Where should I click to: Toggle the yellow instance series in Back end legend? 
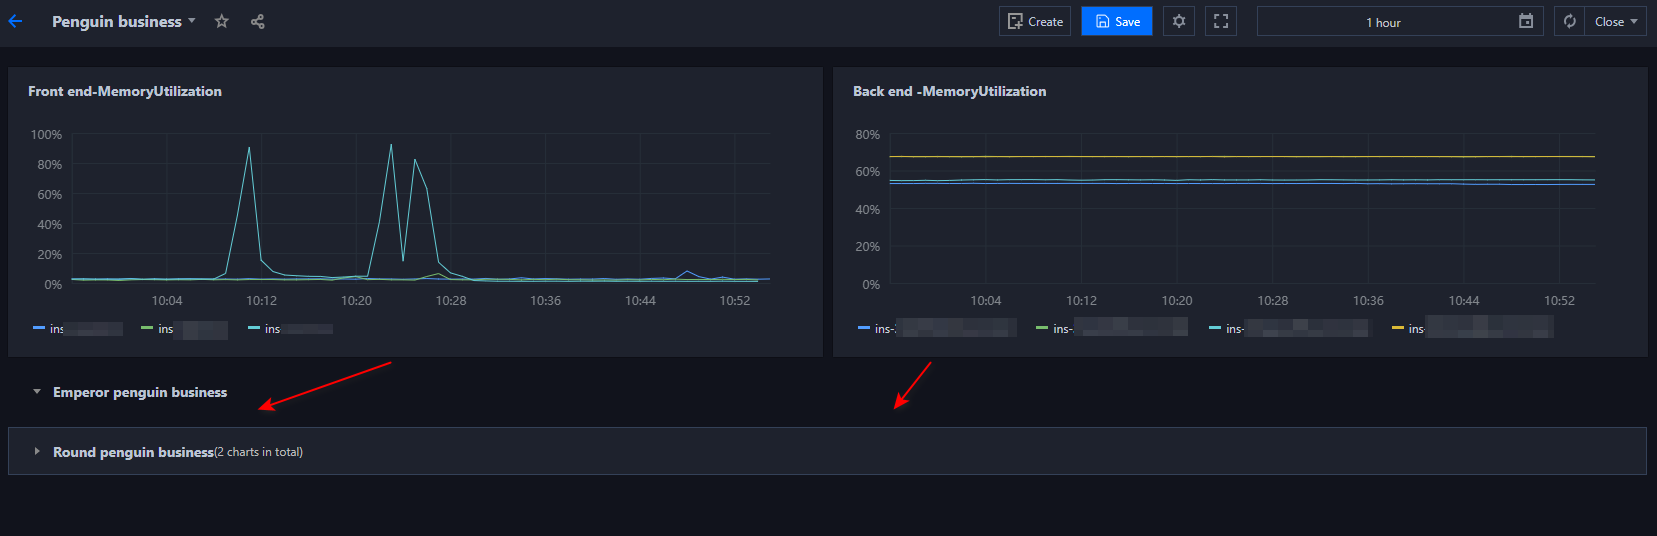pos(1415,329)
